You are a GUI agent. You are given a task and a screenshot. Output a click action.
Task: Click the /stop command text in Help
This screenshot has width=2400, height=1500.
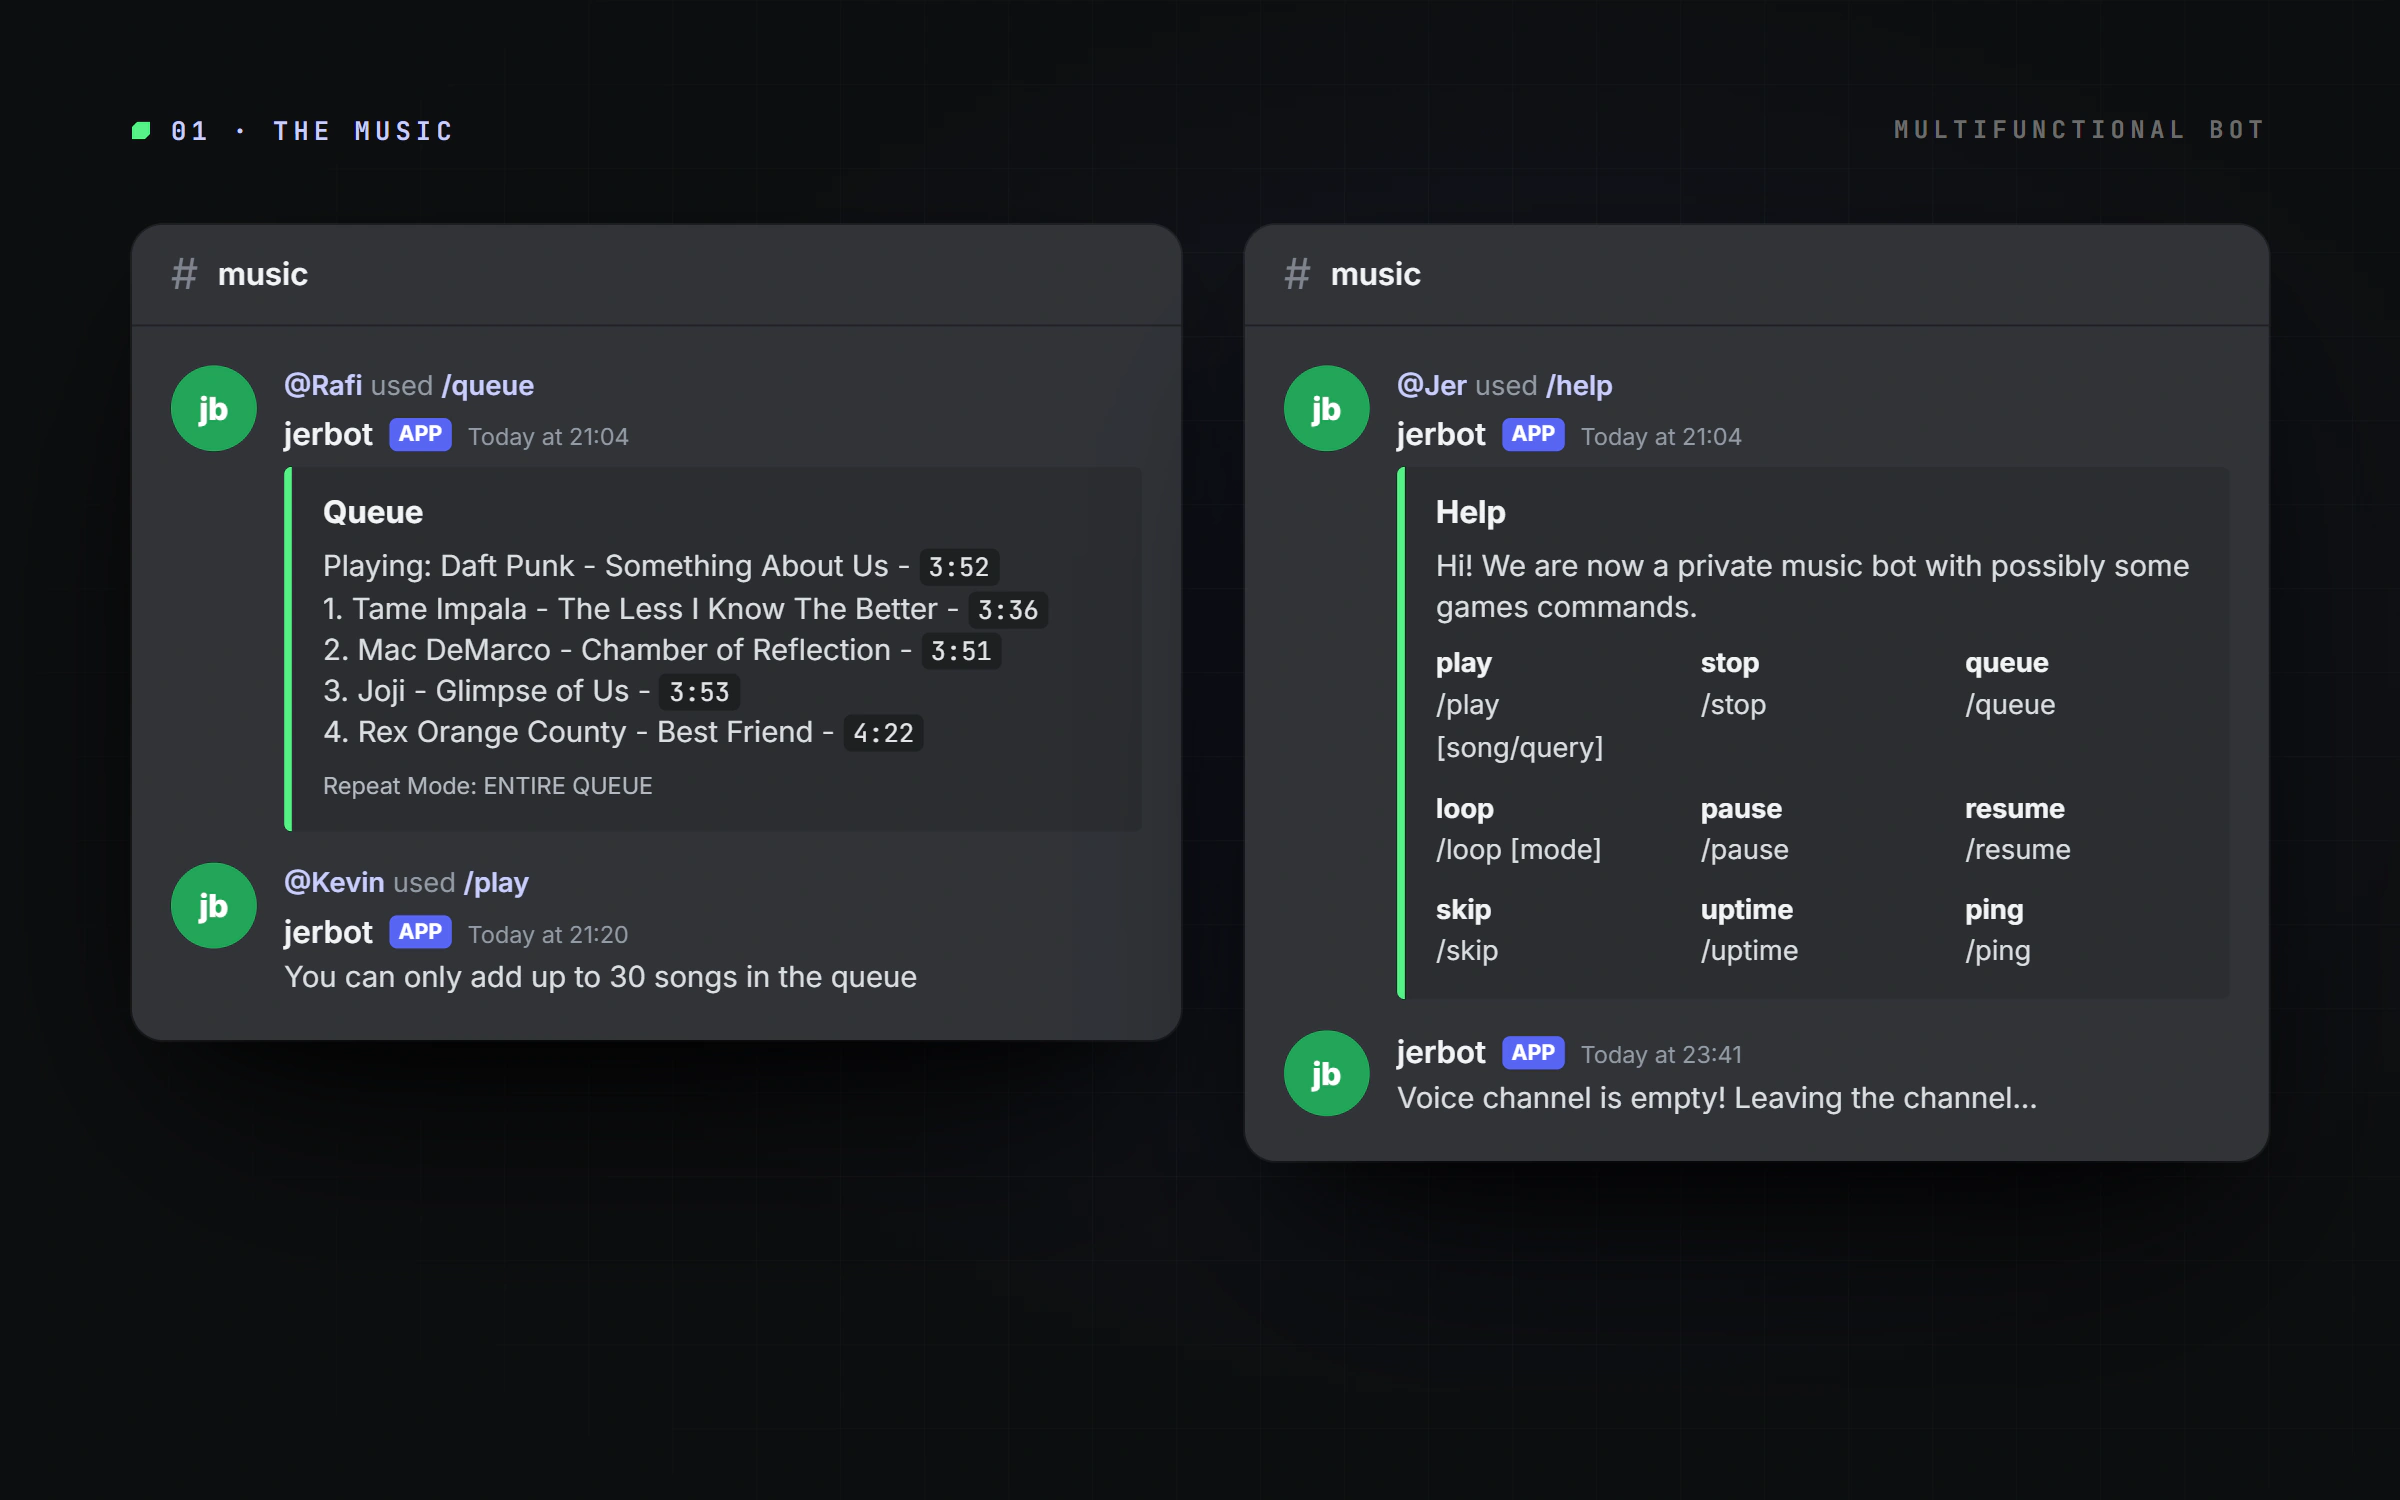1733,705
